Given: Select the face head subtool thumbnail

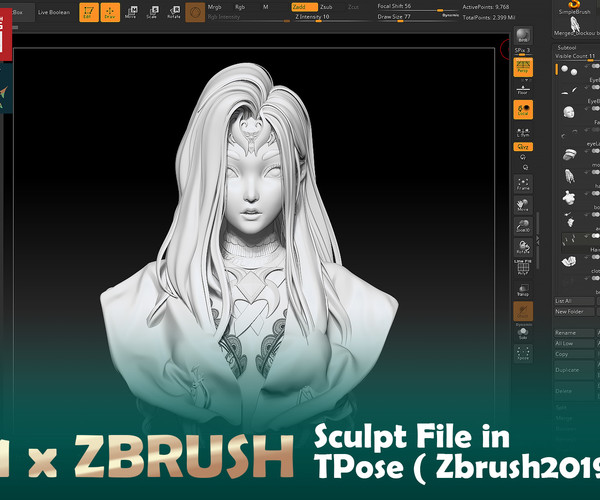Looking at the screenshot, I should point(569,112).
